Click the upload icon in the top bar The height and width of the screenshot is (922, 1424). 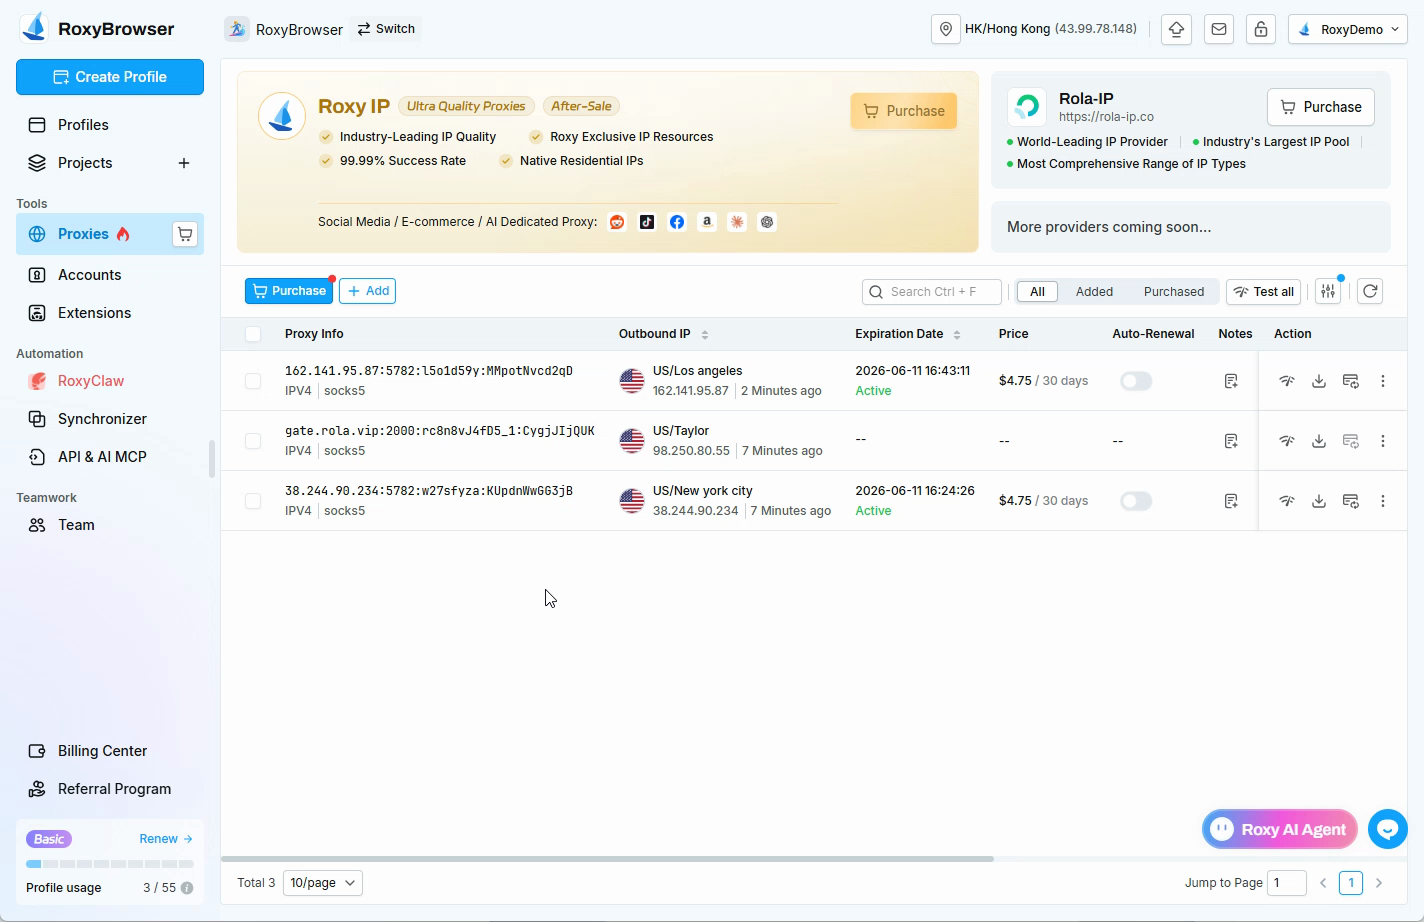point(1177,29)
